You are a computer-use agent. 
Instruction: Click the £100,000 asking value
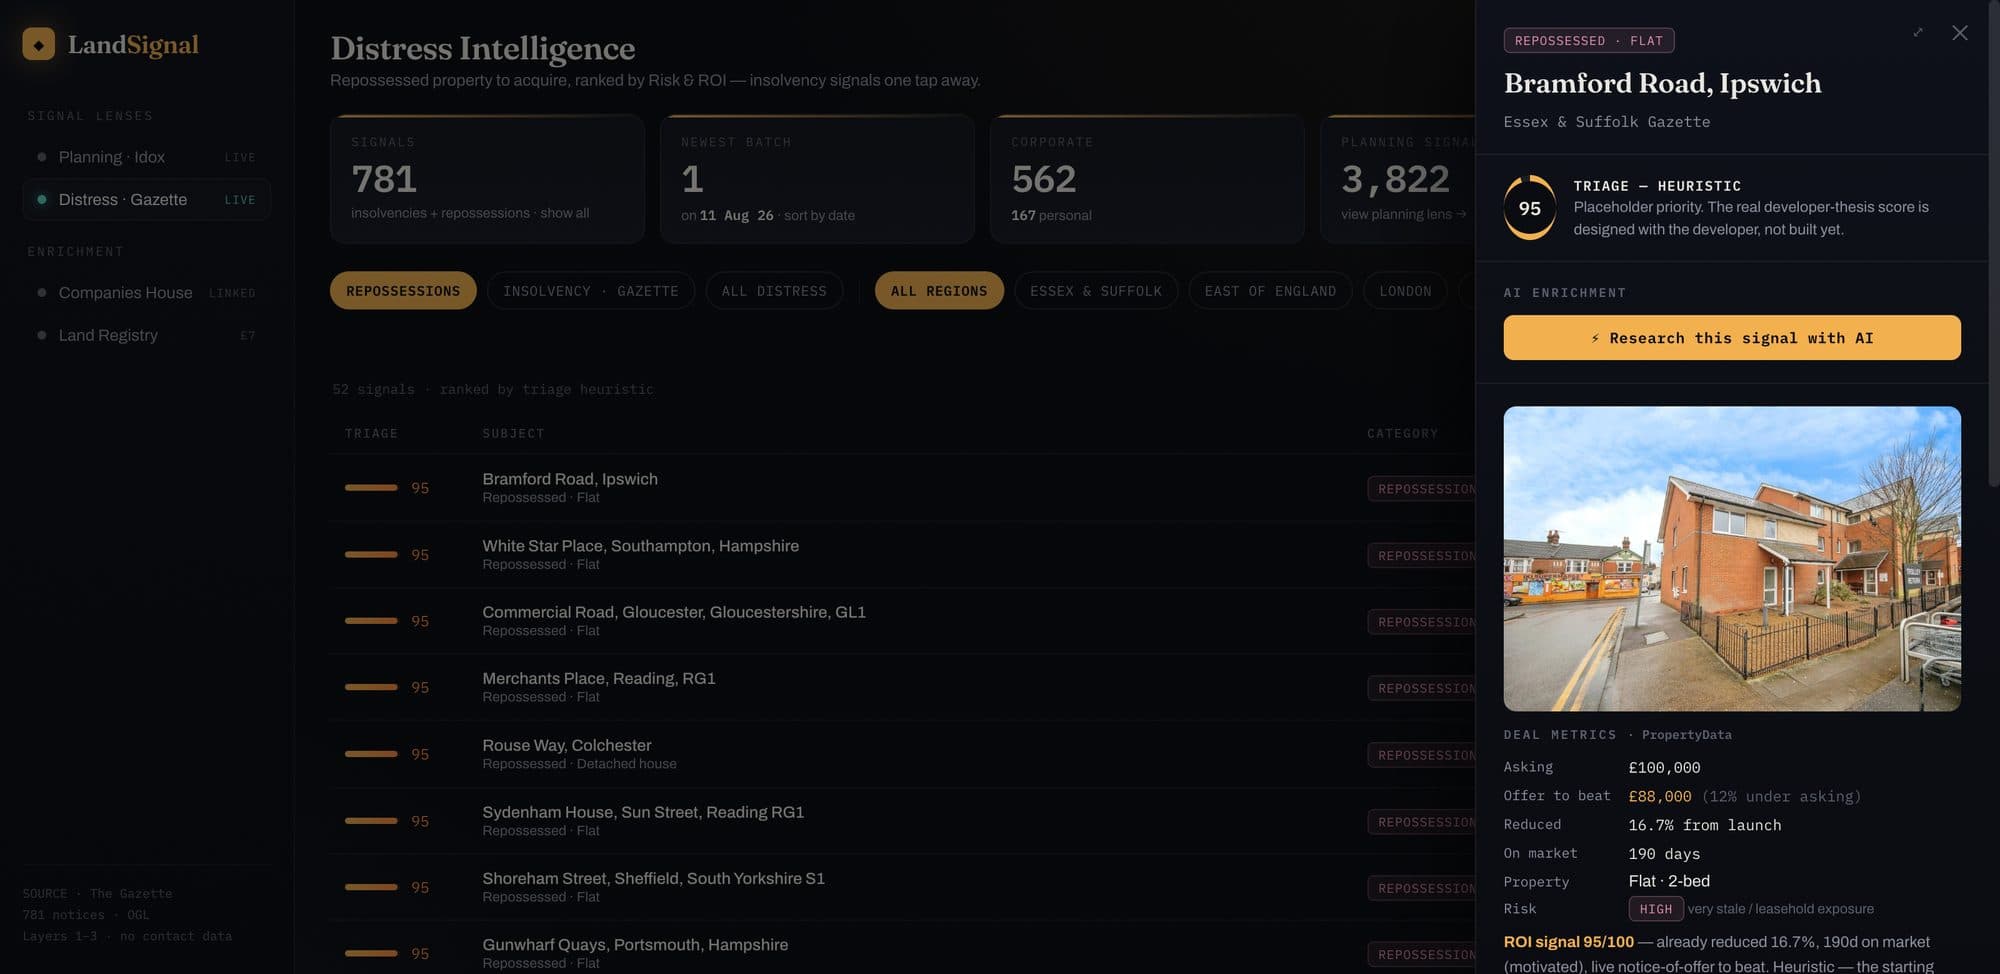1664,768
